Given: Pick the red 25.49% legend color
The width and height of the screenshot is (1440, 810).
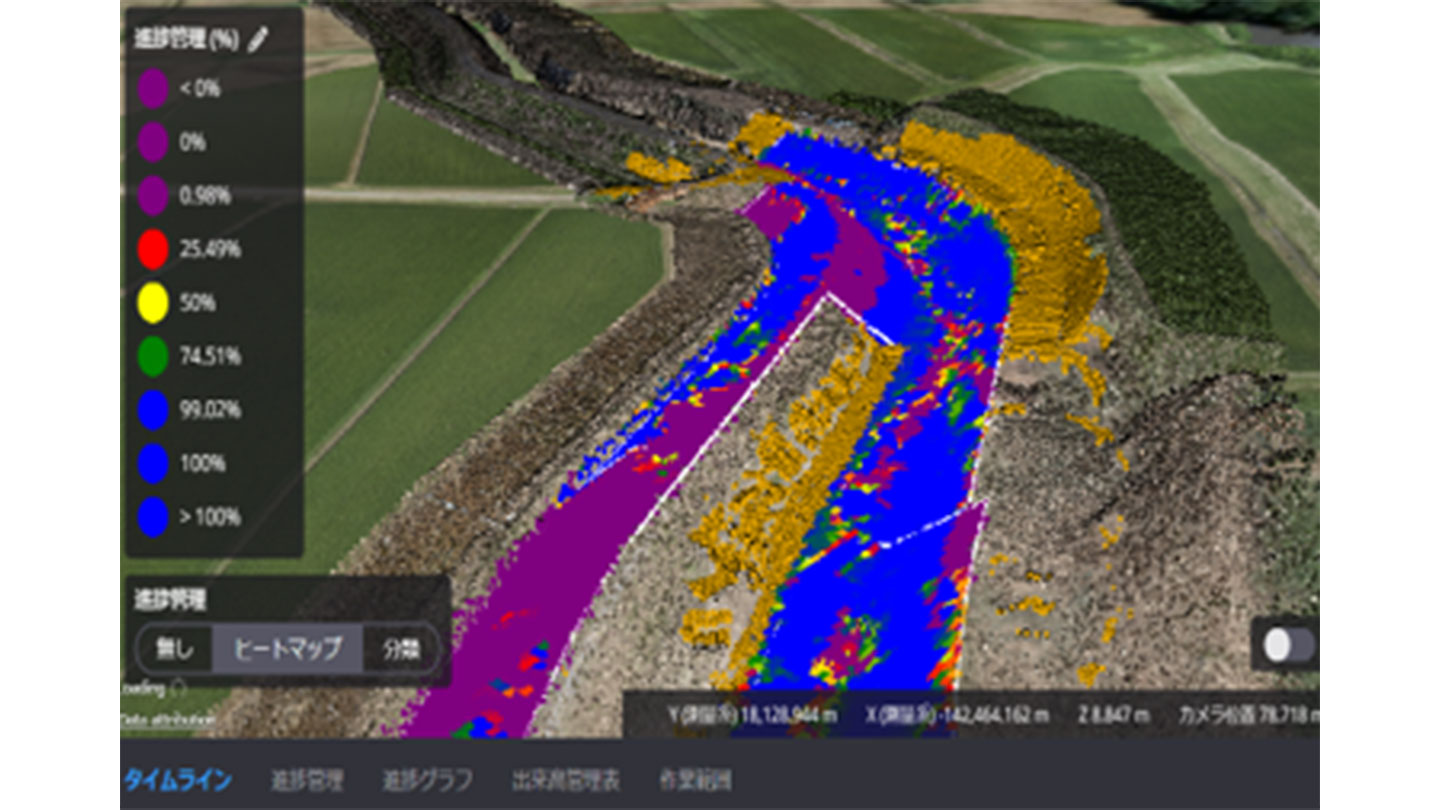Looking at the screenshot, I should click(152, 250).
